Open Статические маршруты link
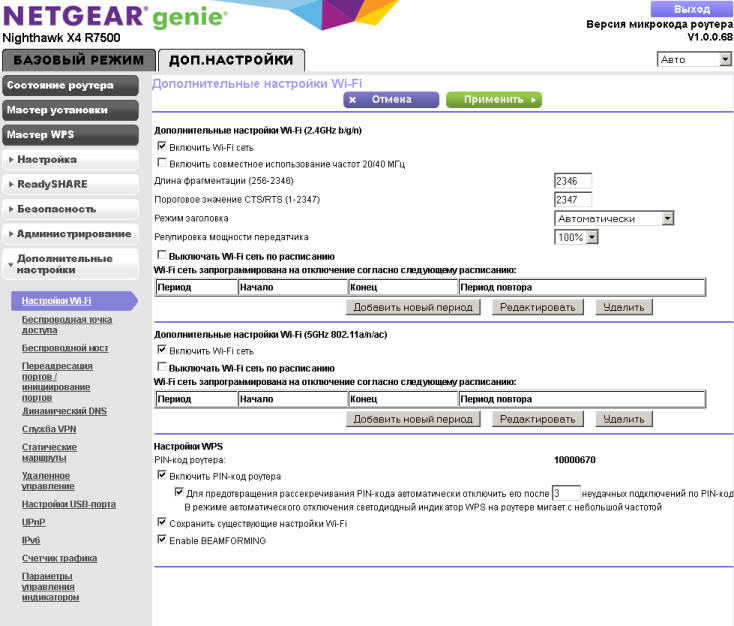The height and width of the screenshot is (626, 734). click(x=49, y=452)
